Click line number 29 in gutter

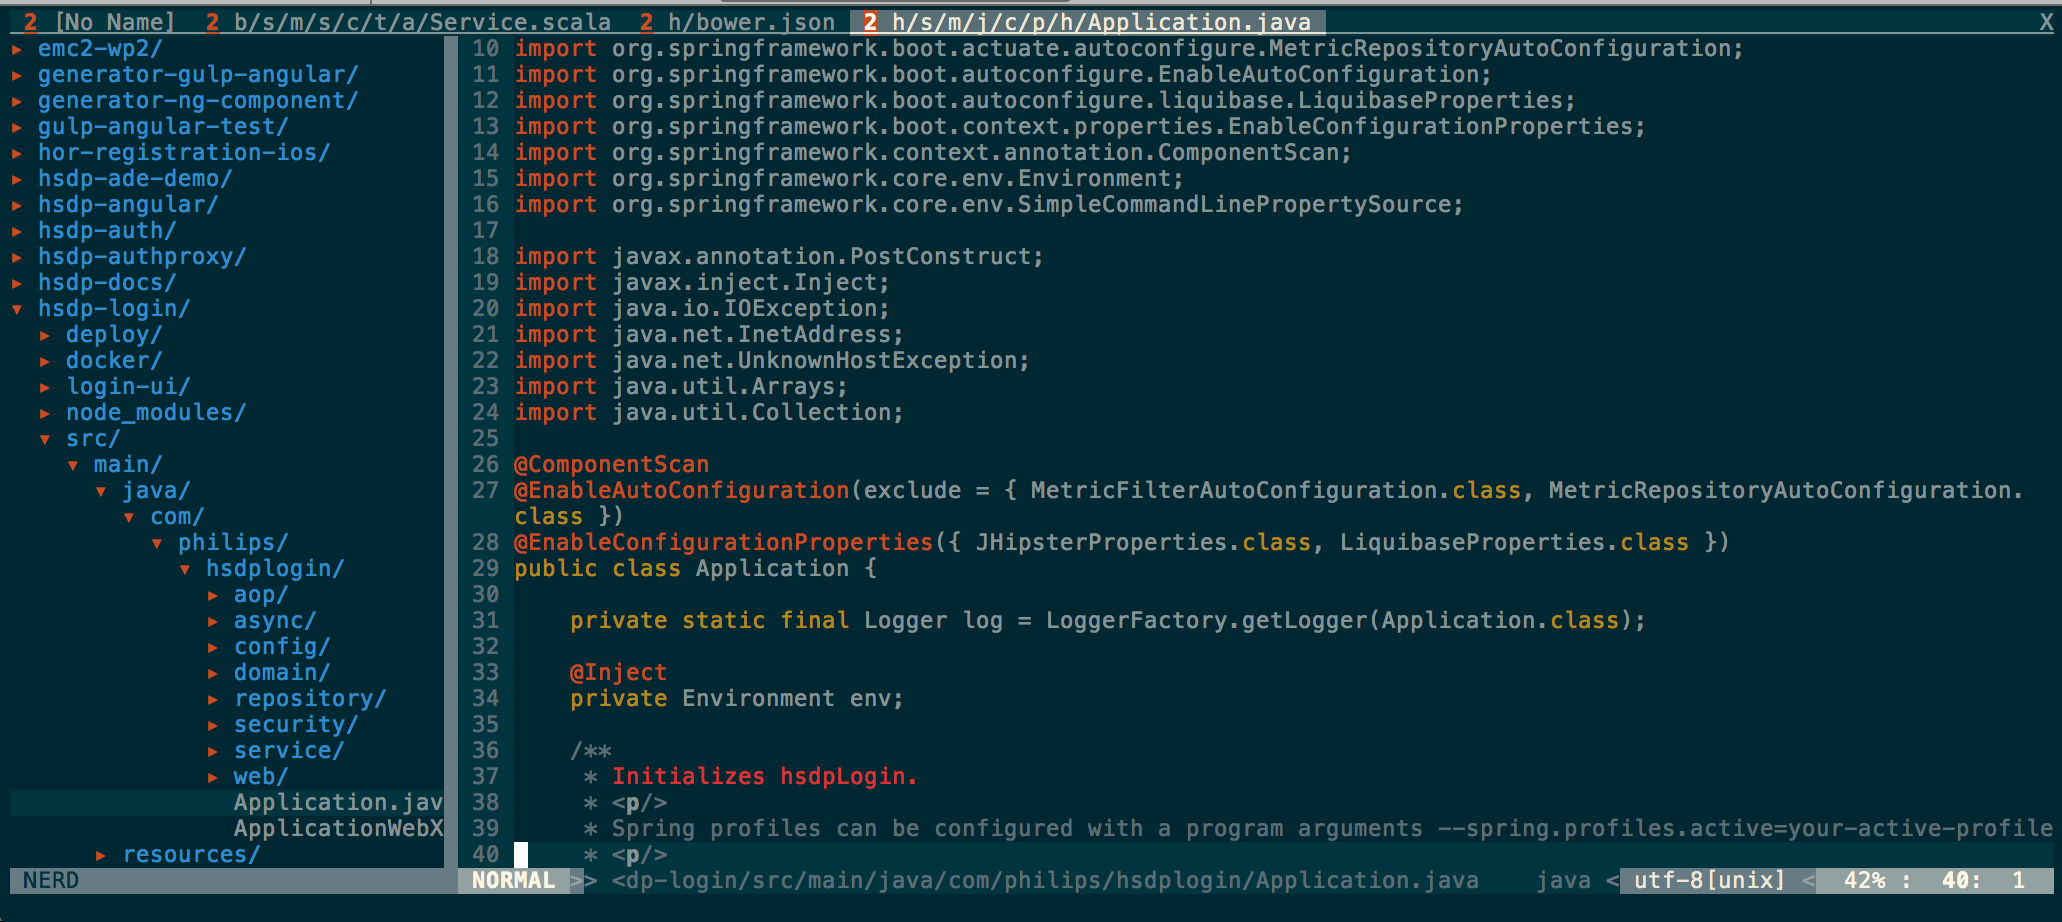click(x=485, y=569)
